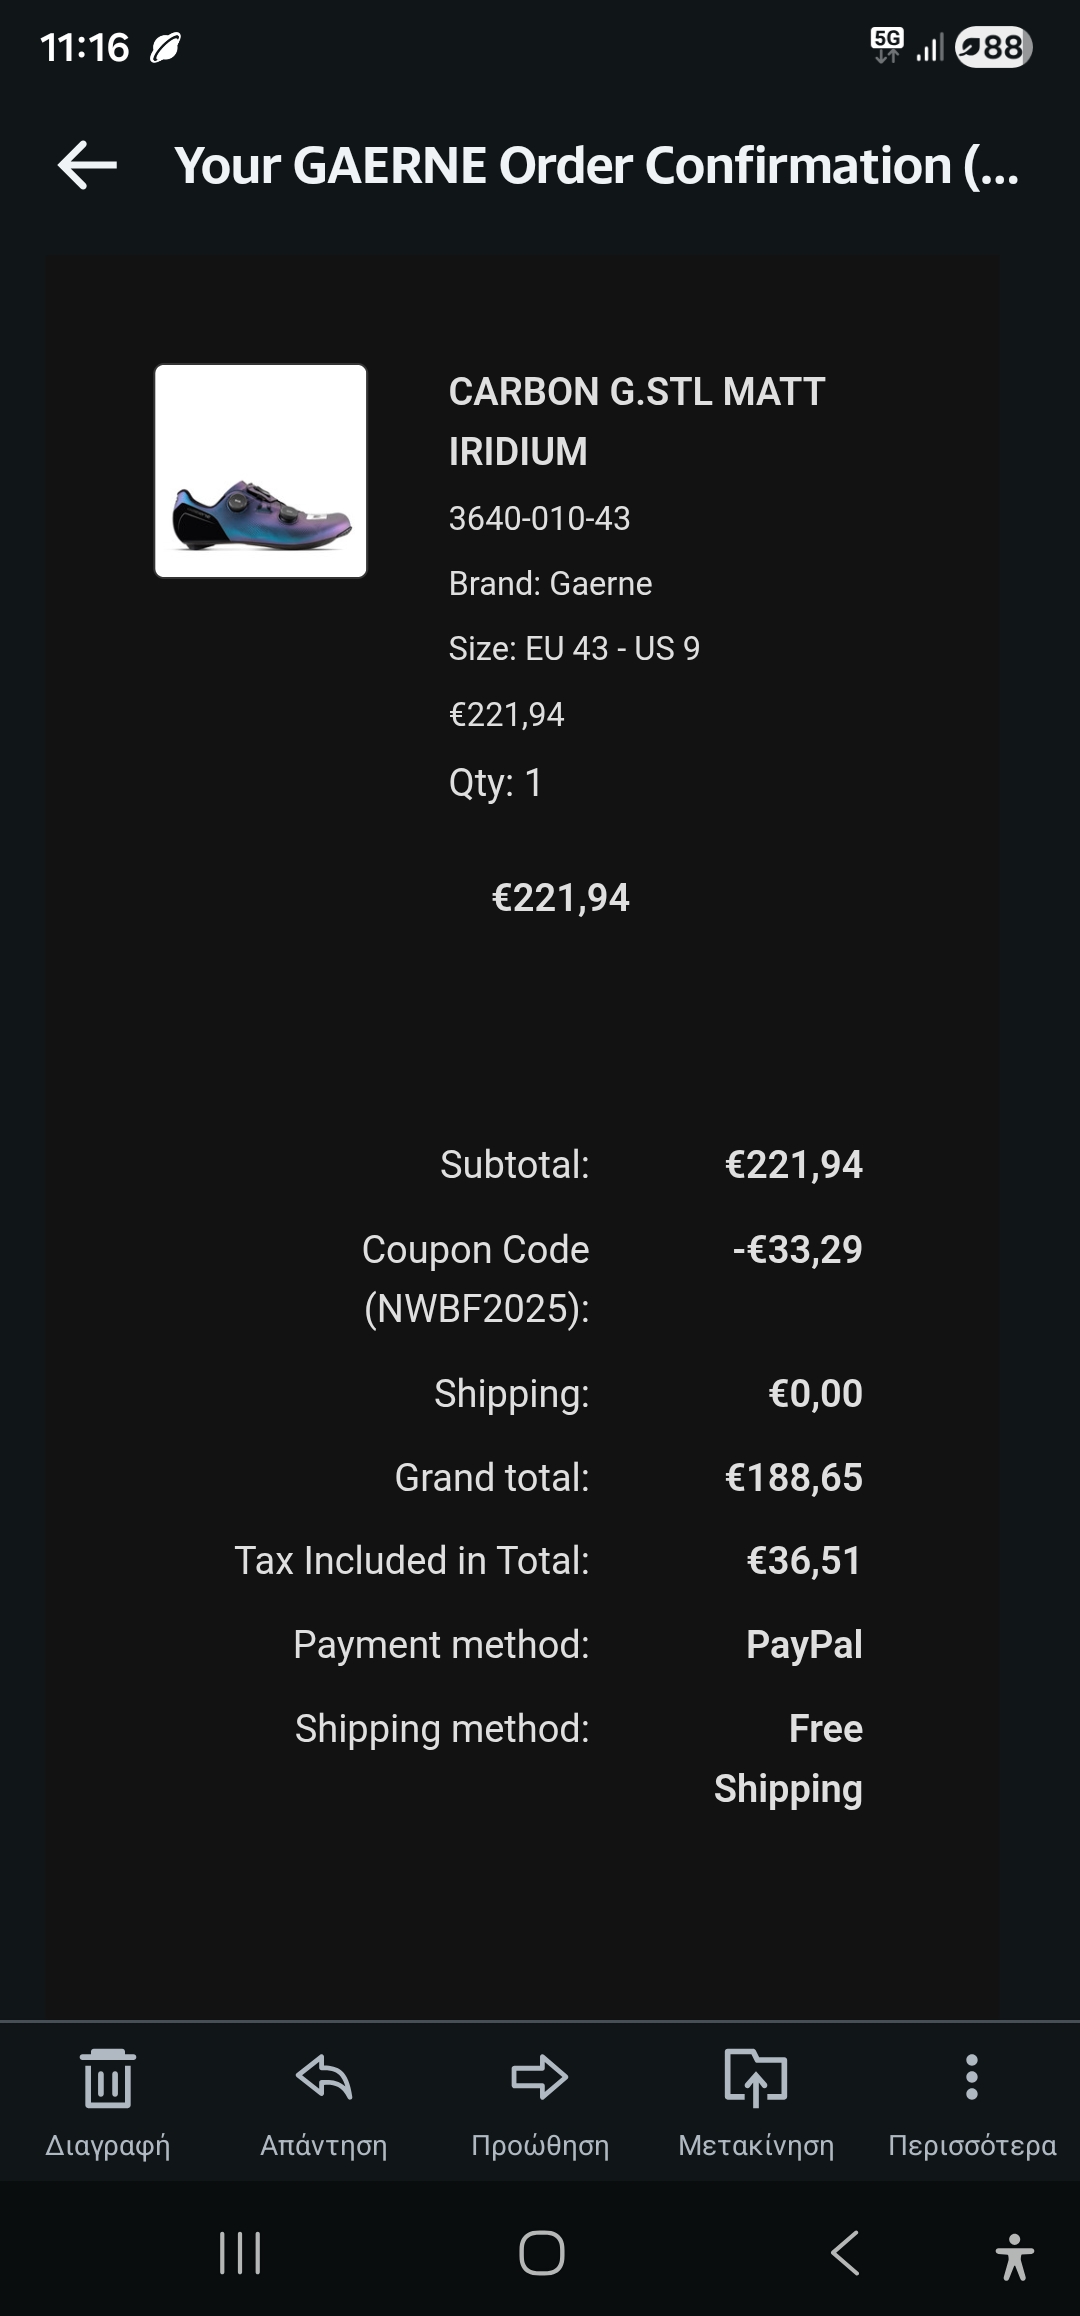Viewport: 1080px width, 2316px height.
Task: Tap the Android recent apps button
Action: (x=240, y=2253)
